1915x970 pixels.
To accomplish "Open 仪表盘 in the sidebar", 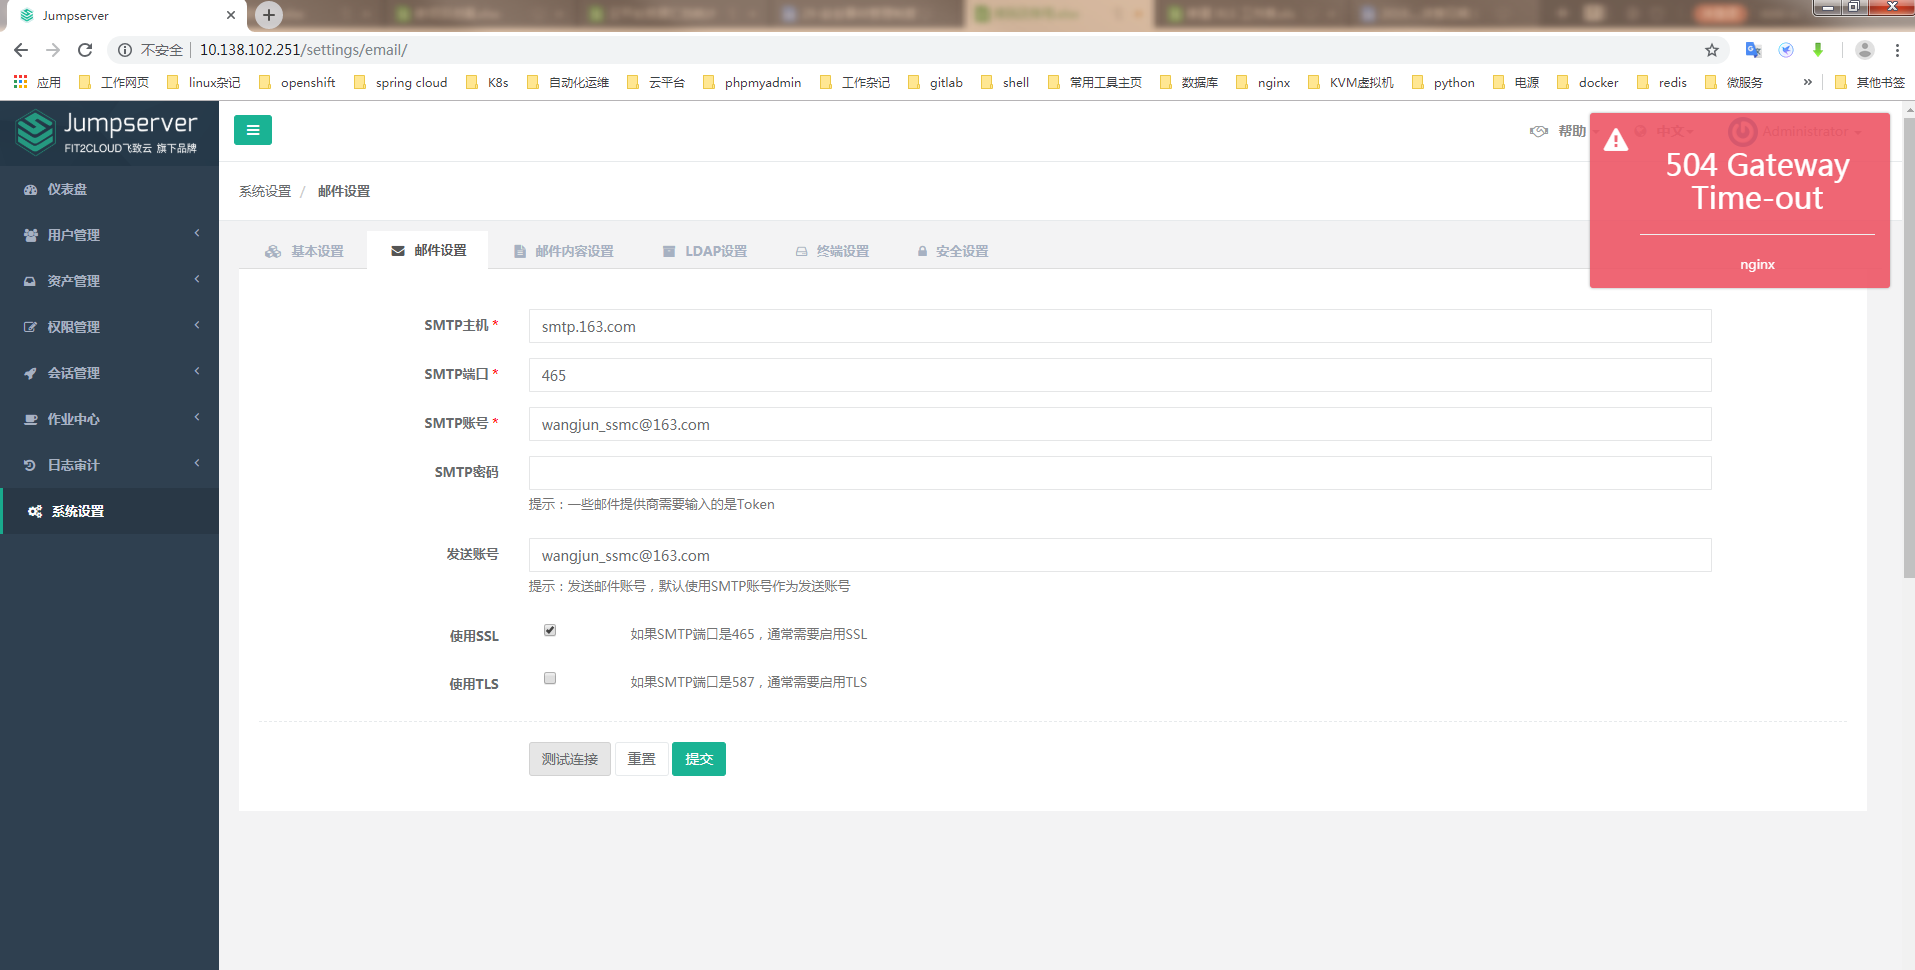I will click(110, 189).
